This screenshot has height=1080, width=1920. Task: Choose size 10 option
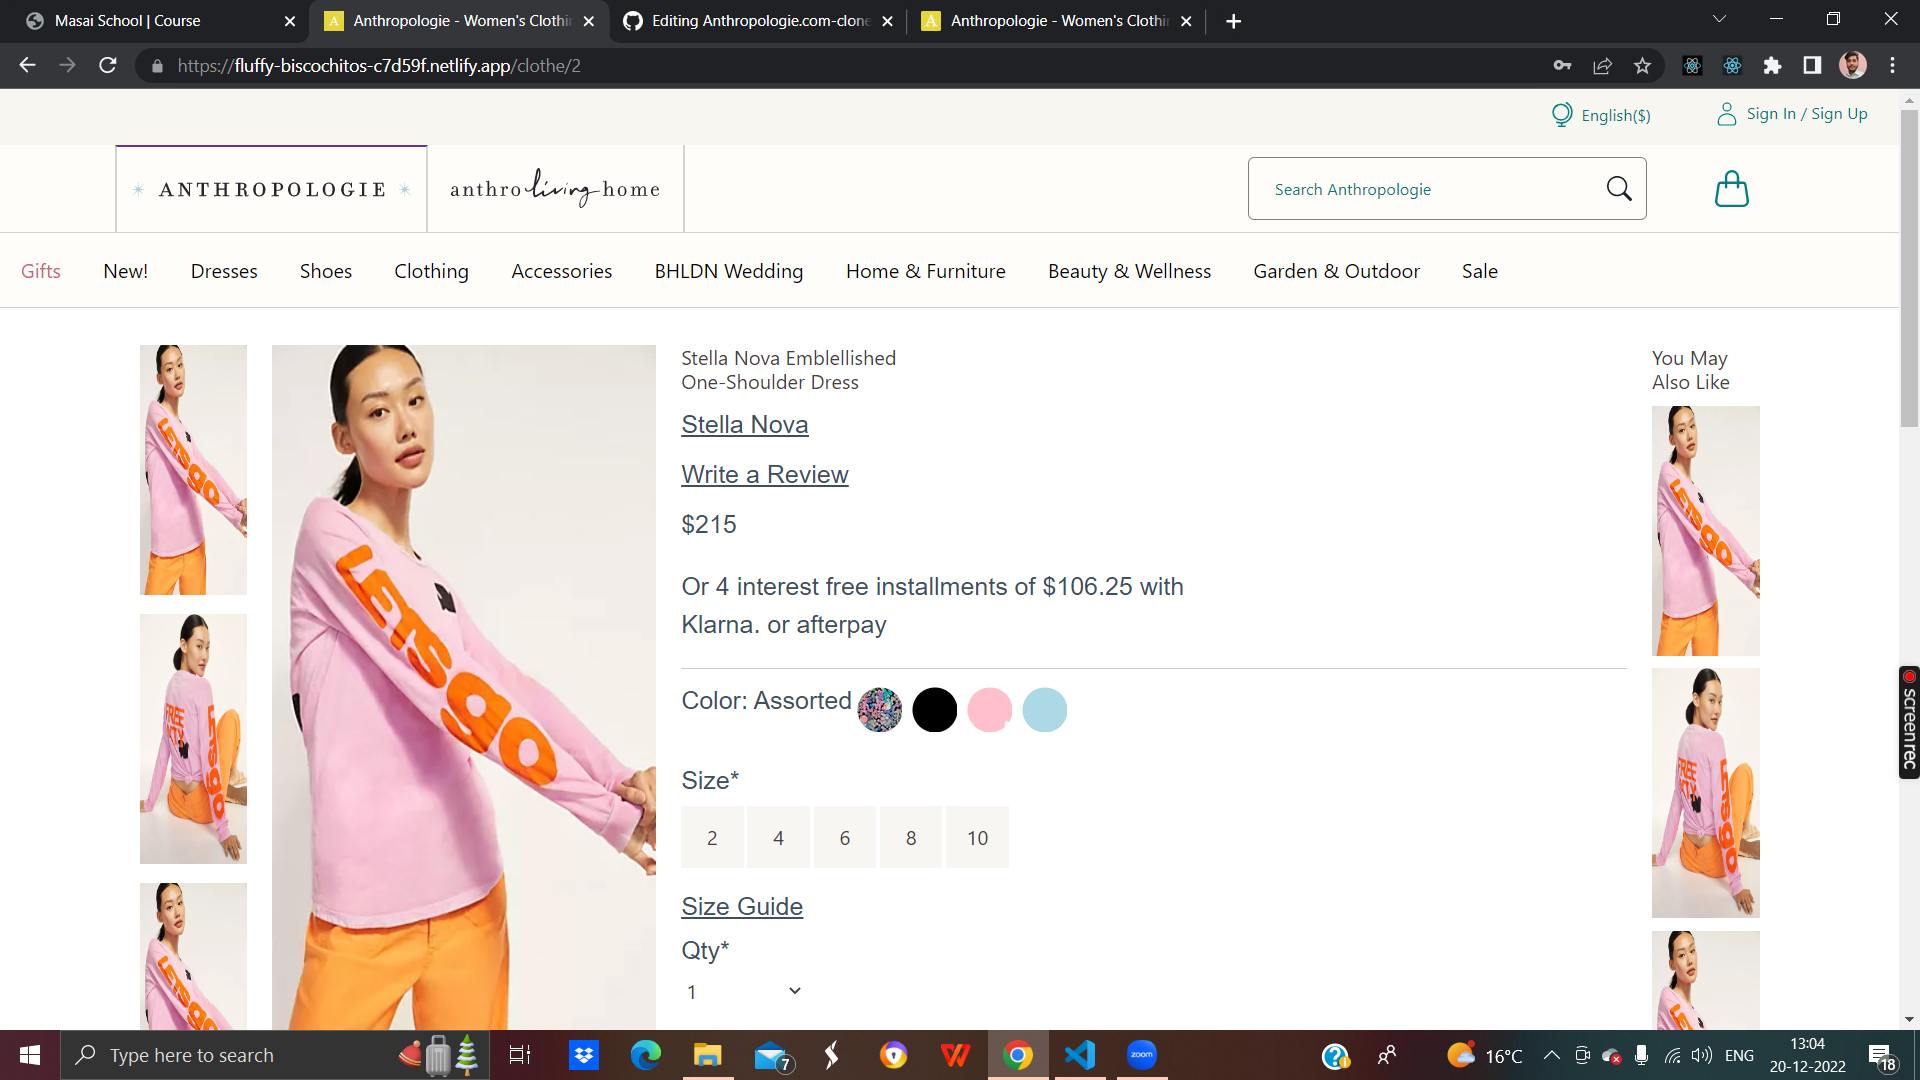pyautogui.click(x=977, y=838)
